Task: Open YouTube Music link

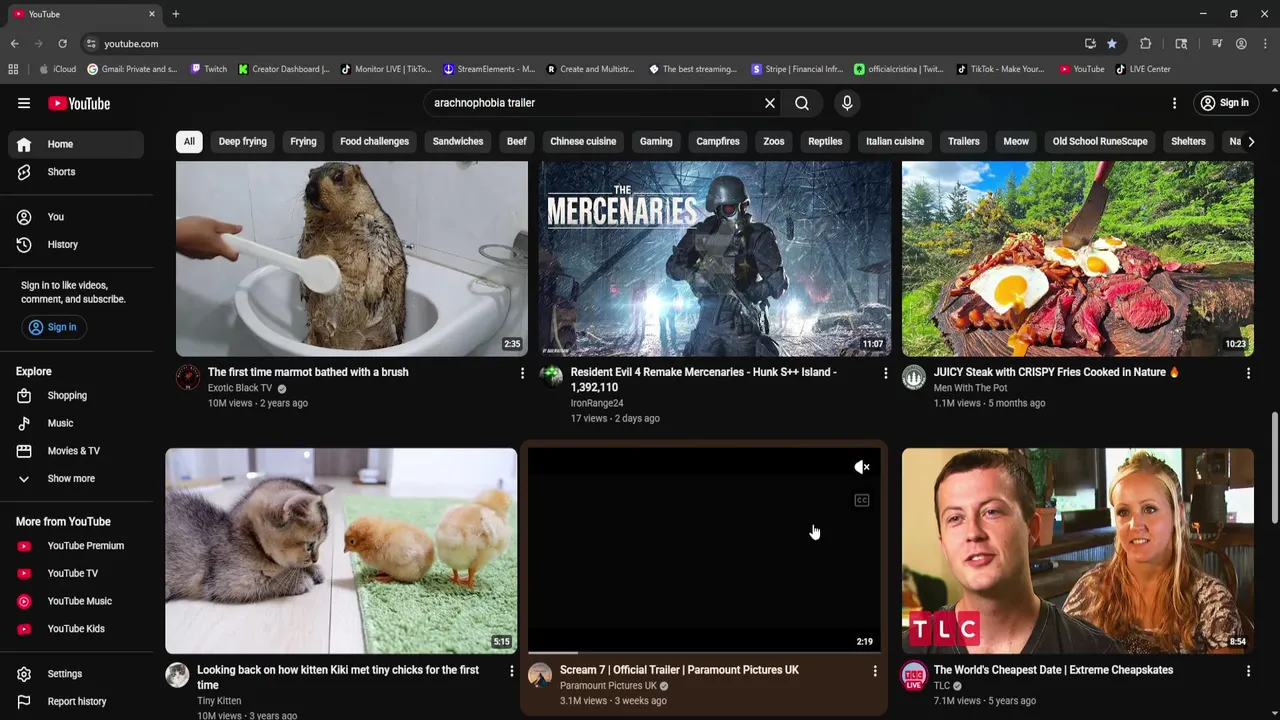Action: point(76,601)
